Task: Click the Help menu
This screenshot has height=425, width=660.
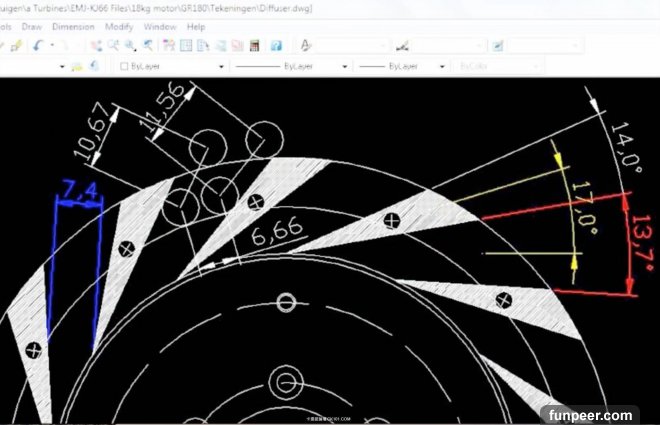Action: (196, 27)
